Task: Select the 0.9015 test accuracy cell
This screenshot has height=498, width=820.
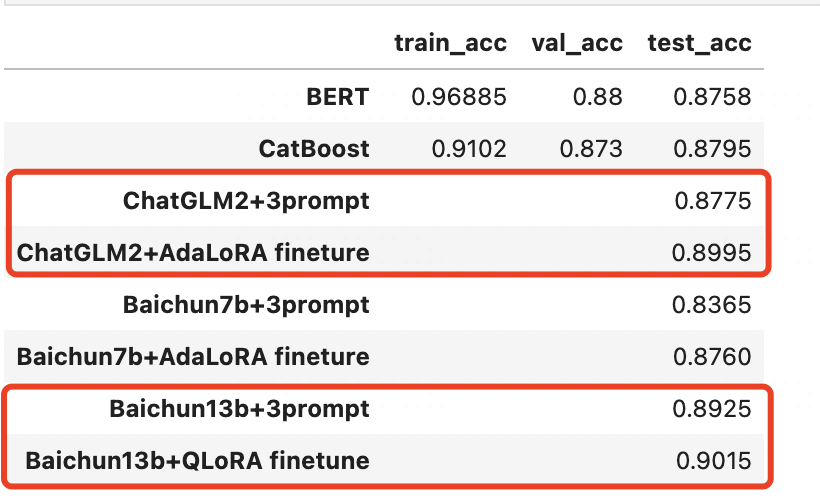Action: click(713, 461)
